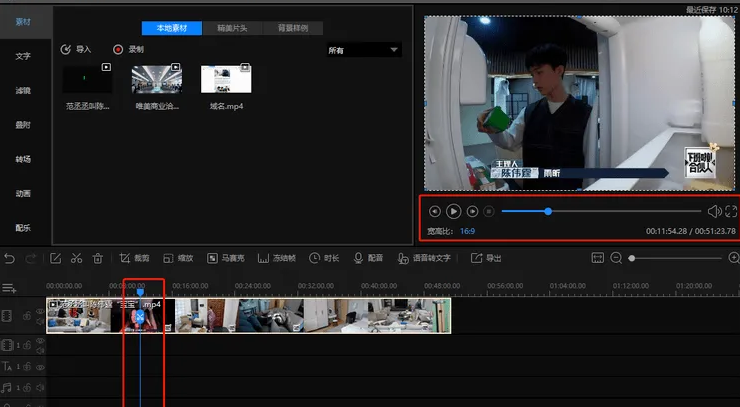Screen dimensions: 740x407
Task: Click the blue scissors on the playhead
Action: (140, 317)
